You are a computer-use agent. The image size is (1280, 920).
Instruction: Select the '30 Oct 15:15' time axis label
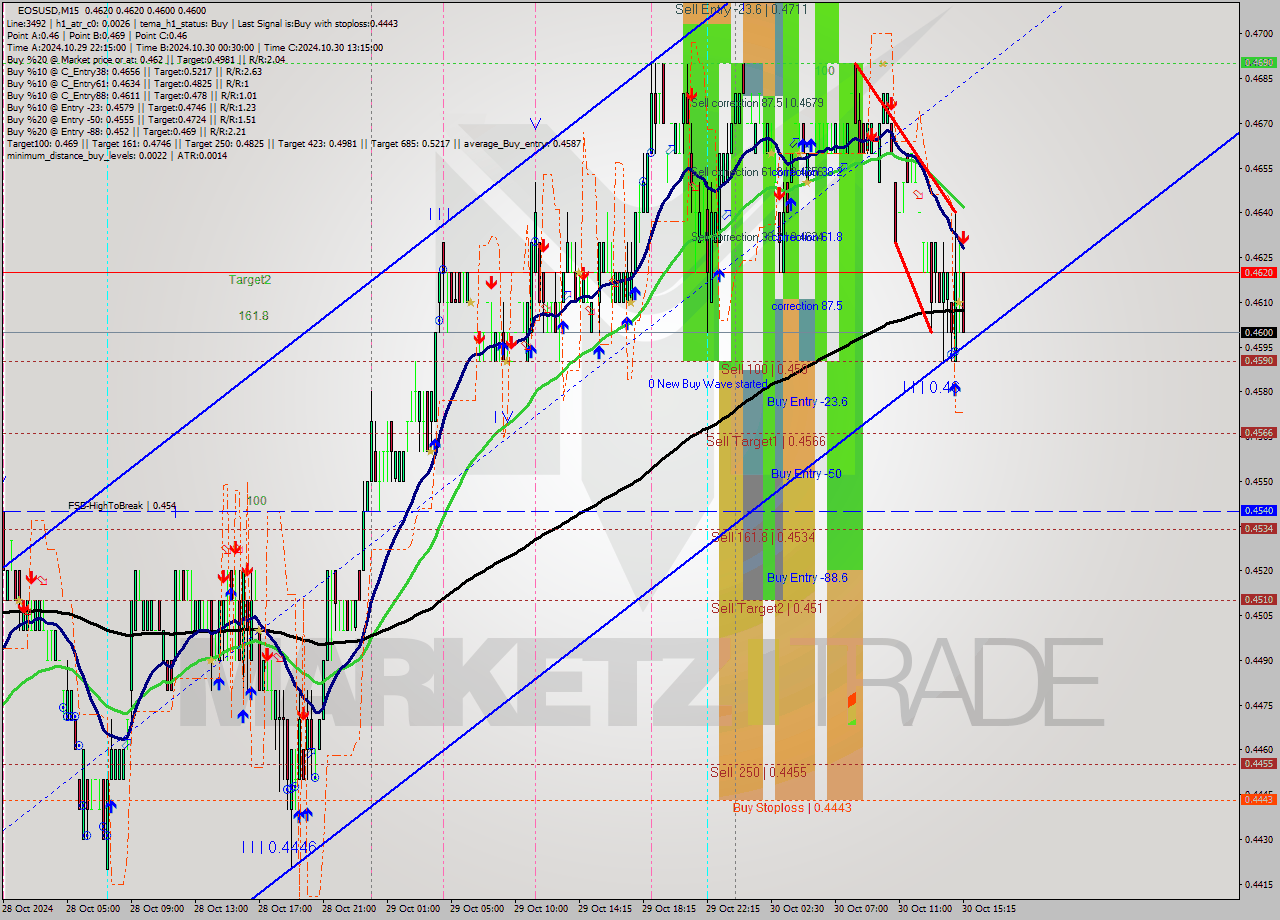coord(988,909)
